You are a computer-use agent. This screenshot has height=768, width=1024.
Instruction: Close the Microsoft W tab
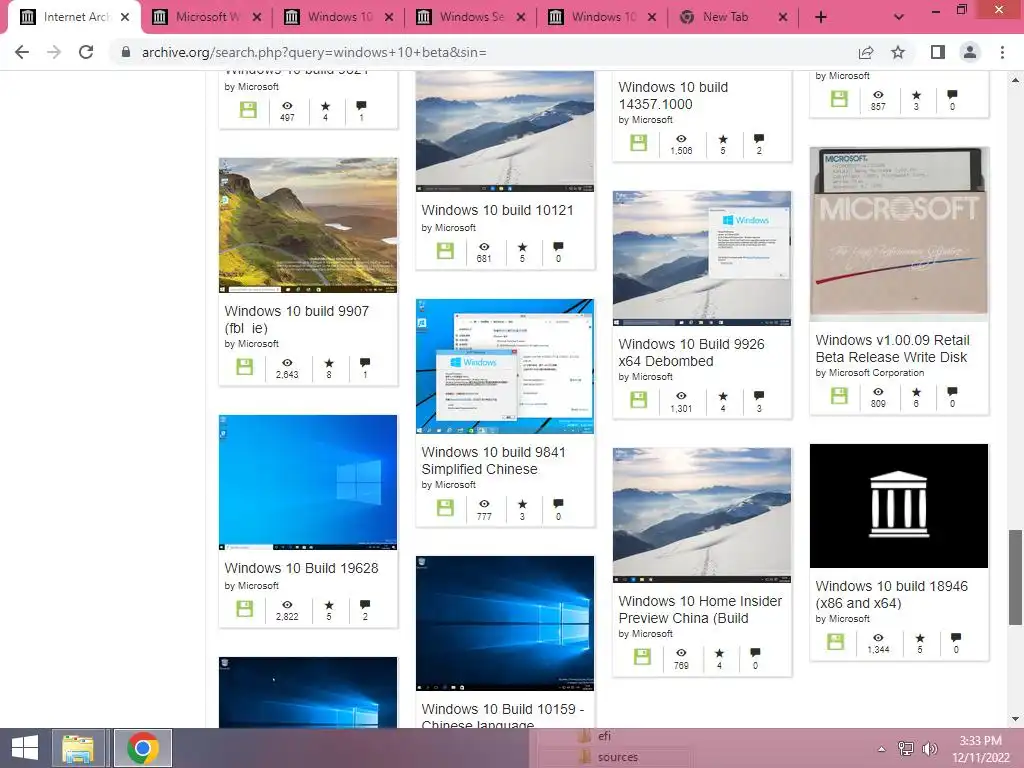(x=257, y=17)
